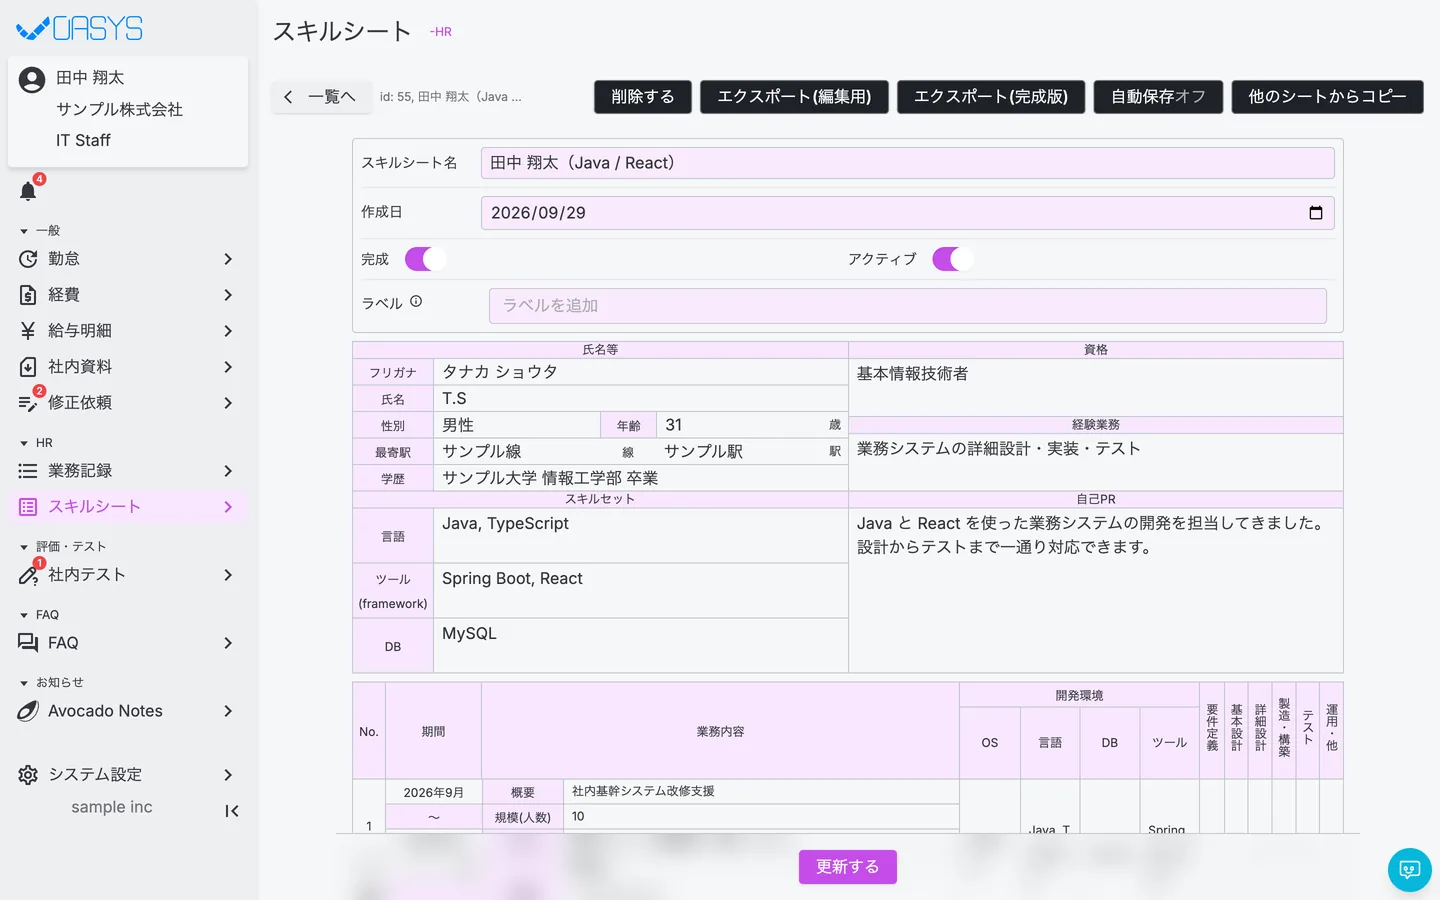The image size is (1440, 900).
Task: Open the Avocado Notes menu item
Action: click(x=128, y=711)
